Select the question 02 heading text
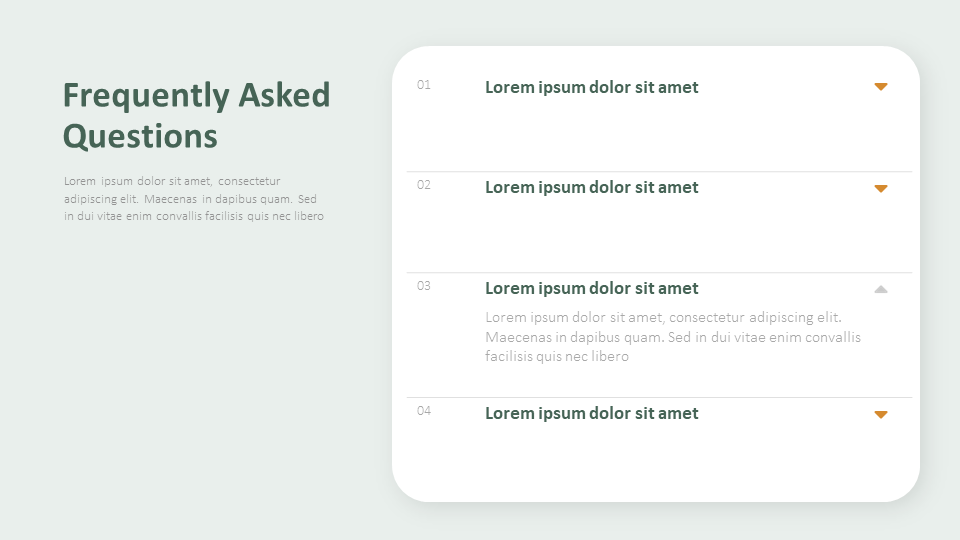960x540 pixels. [x=591, y=187]
